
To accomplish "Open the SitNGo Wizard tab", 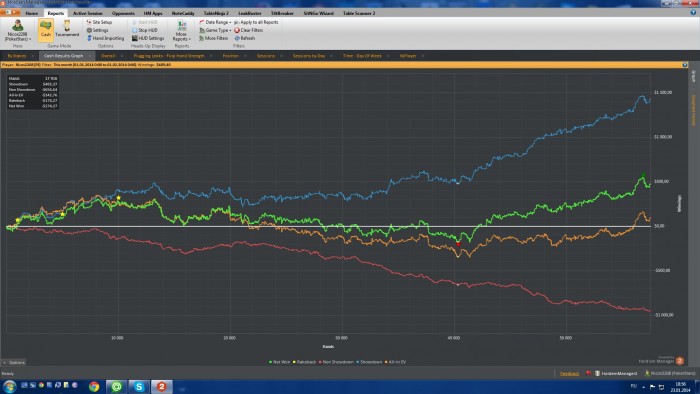I will (x=318, y=13).
